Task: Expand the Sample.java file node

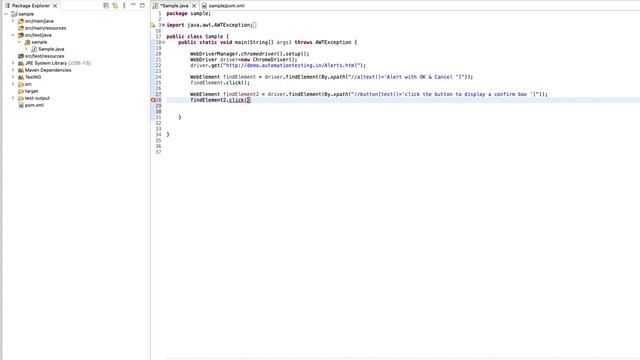Action: pyautogui.click(x=26, y=49)
